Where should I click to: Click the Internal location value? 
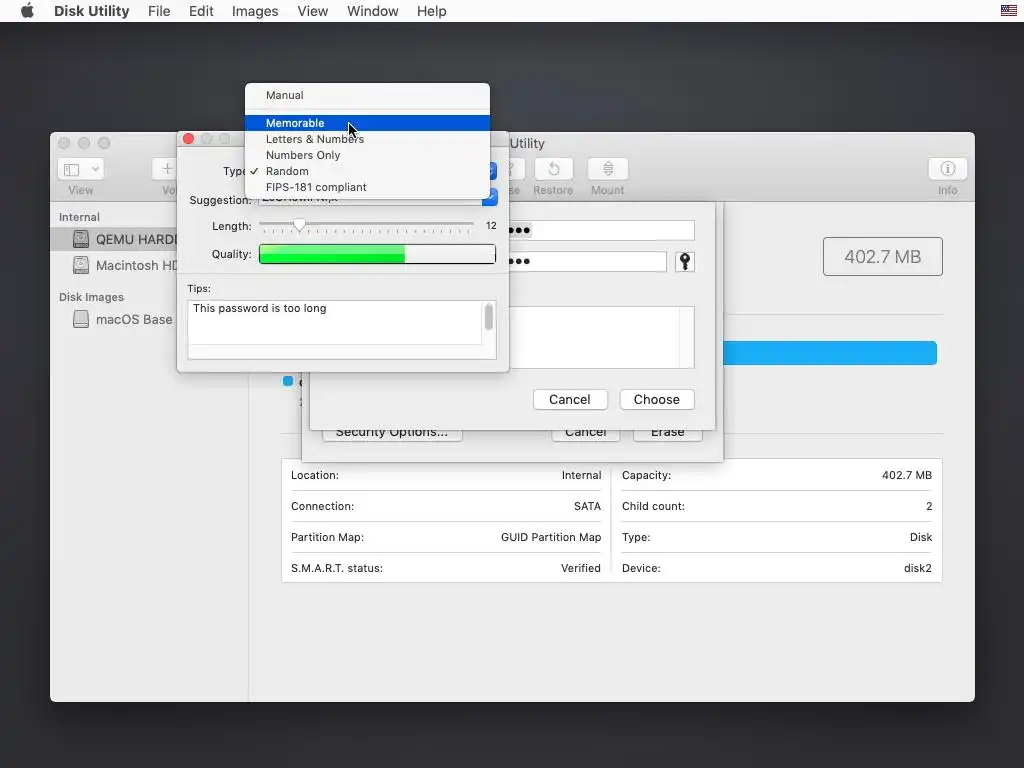pos(581,475)
